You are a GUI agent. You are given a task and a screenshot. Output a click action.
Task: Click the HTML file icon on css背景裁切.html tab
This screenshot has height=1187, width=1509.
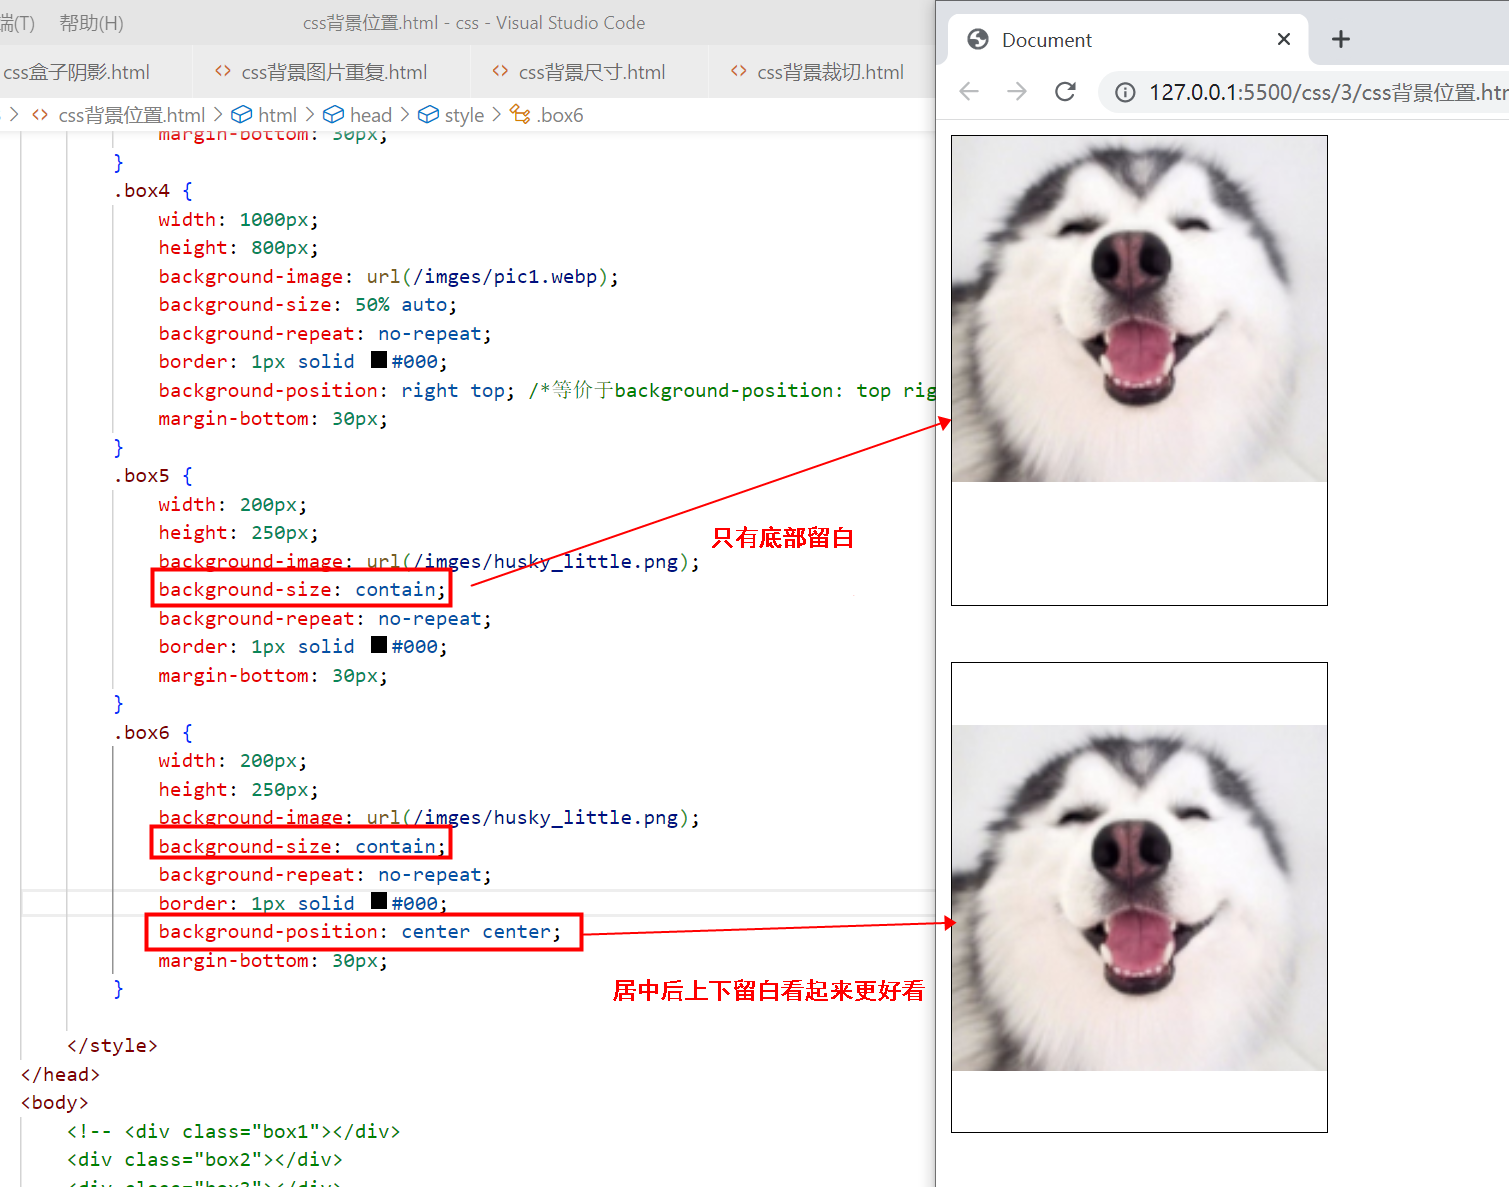coord(739,71)
